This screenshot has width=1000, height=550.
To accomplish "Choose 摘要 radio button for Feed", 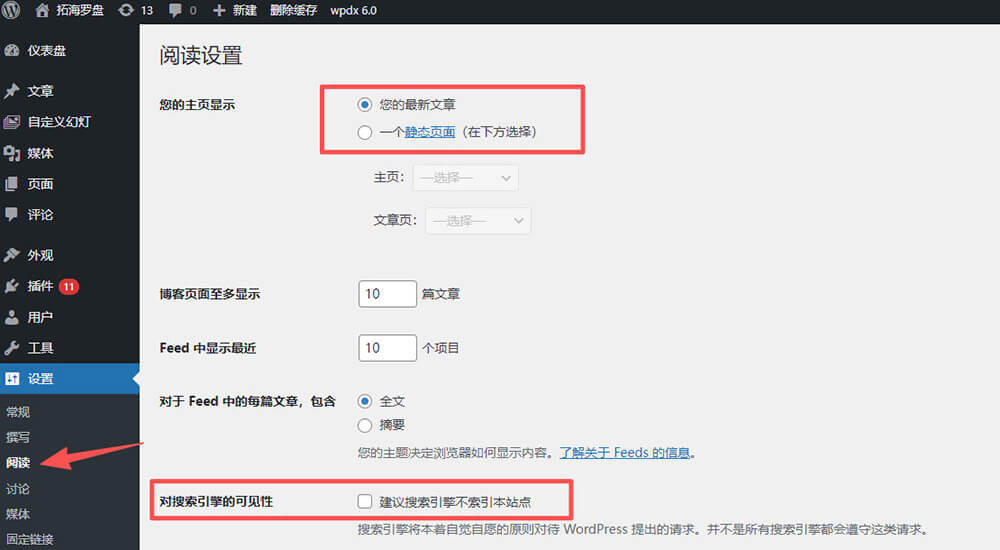I will click(365, 425).
